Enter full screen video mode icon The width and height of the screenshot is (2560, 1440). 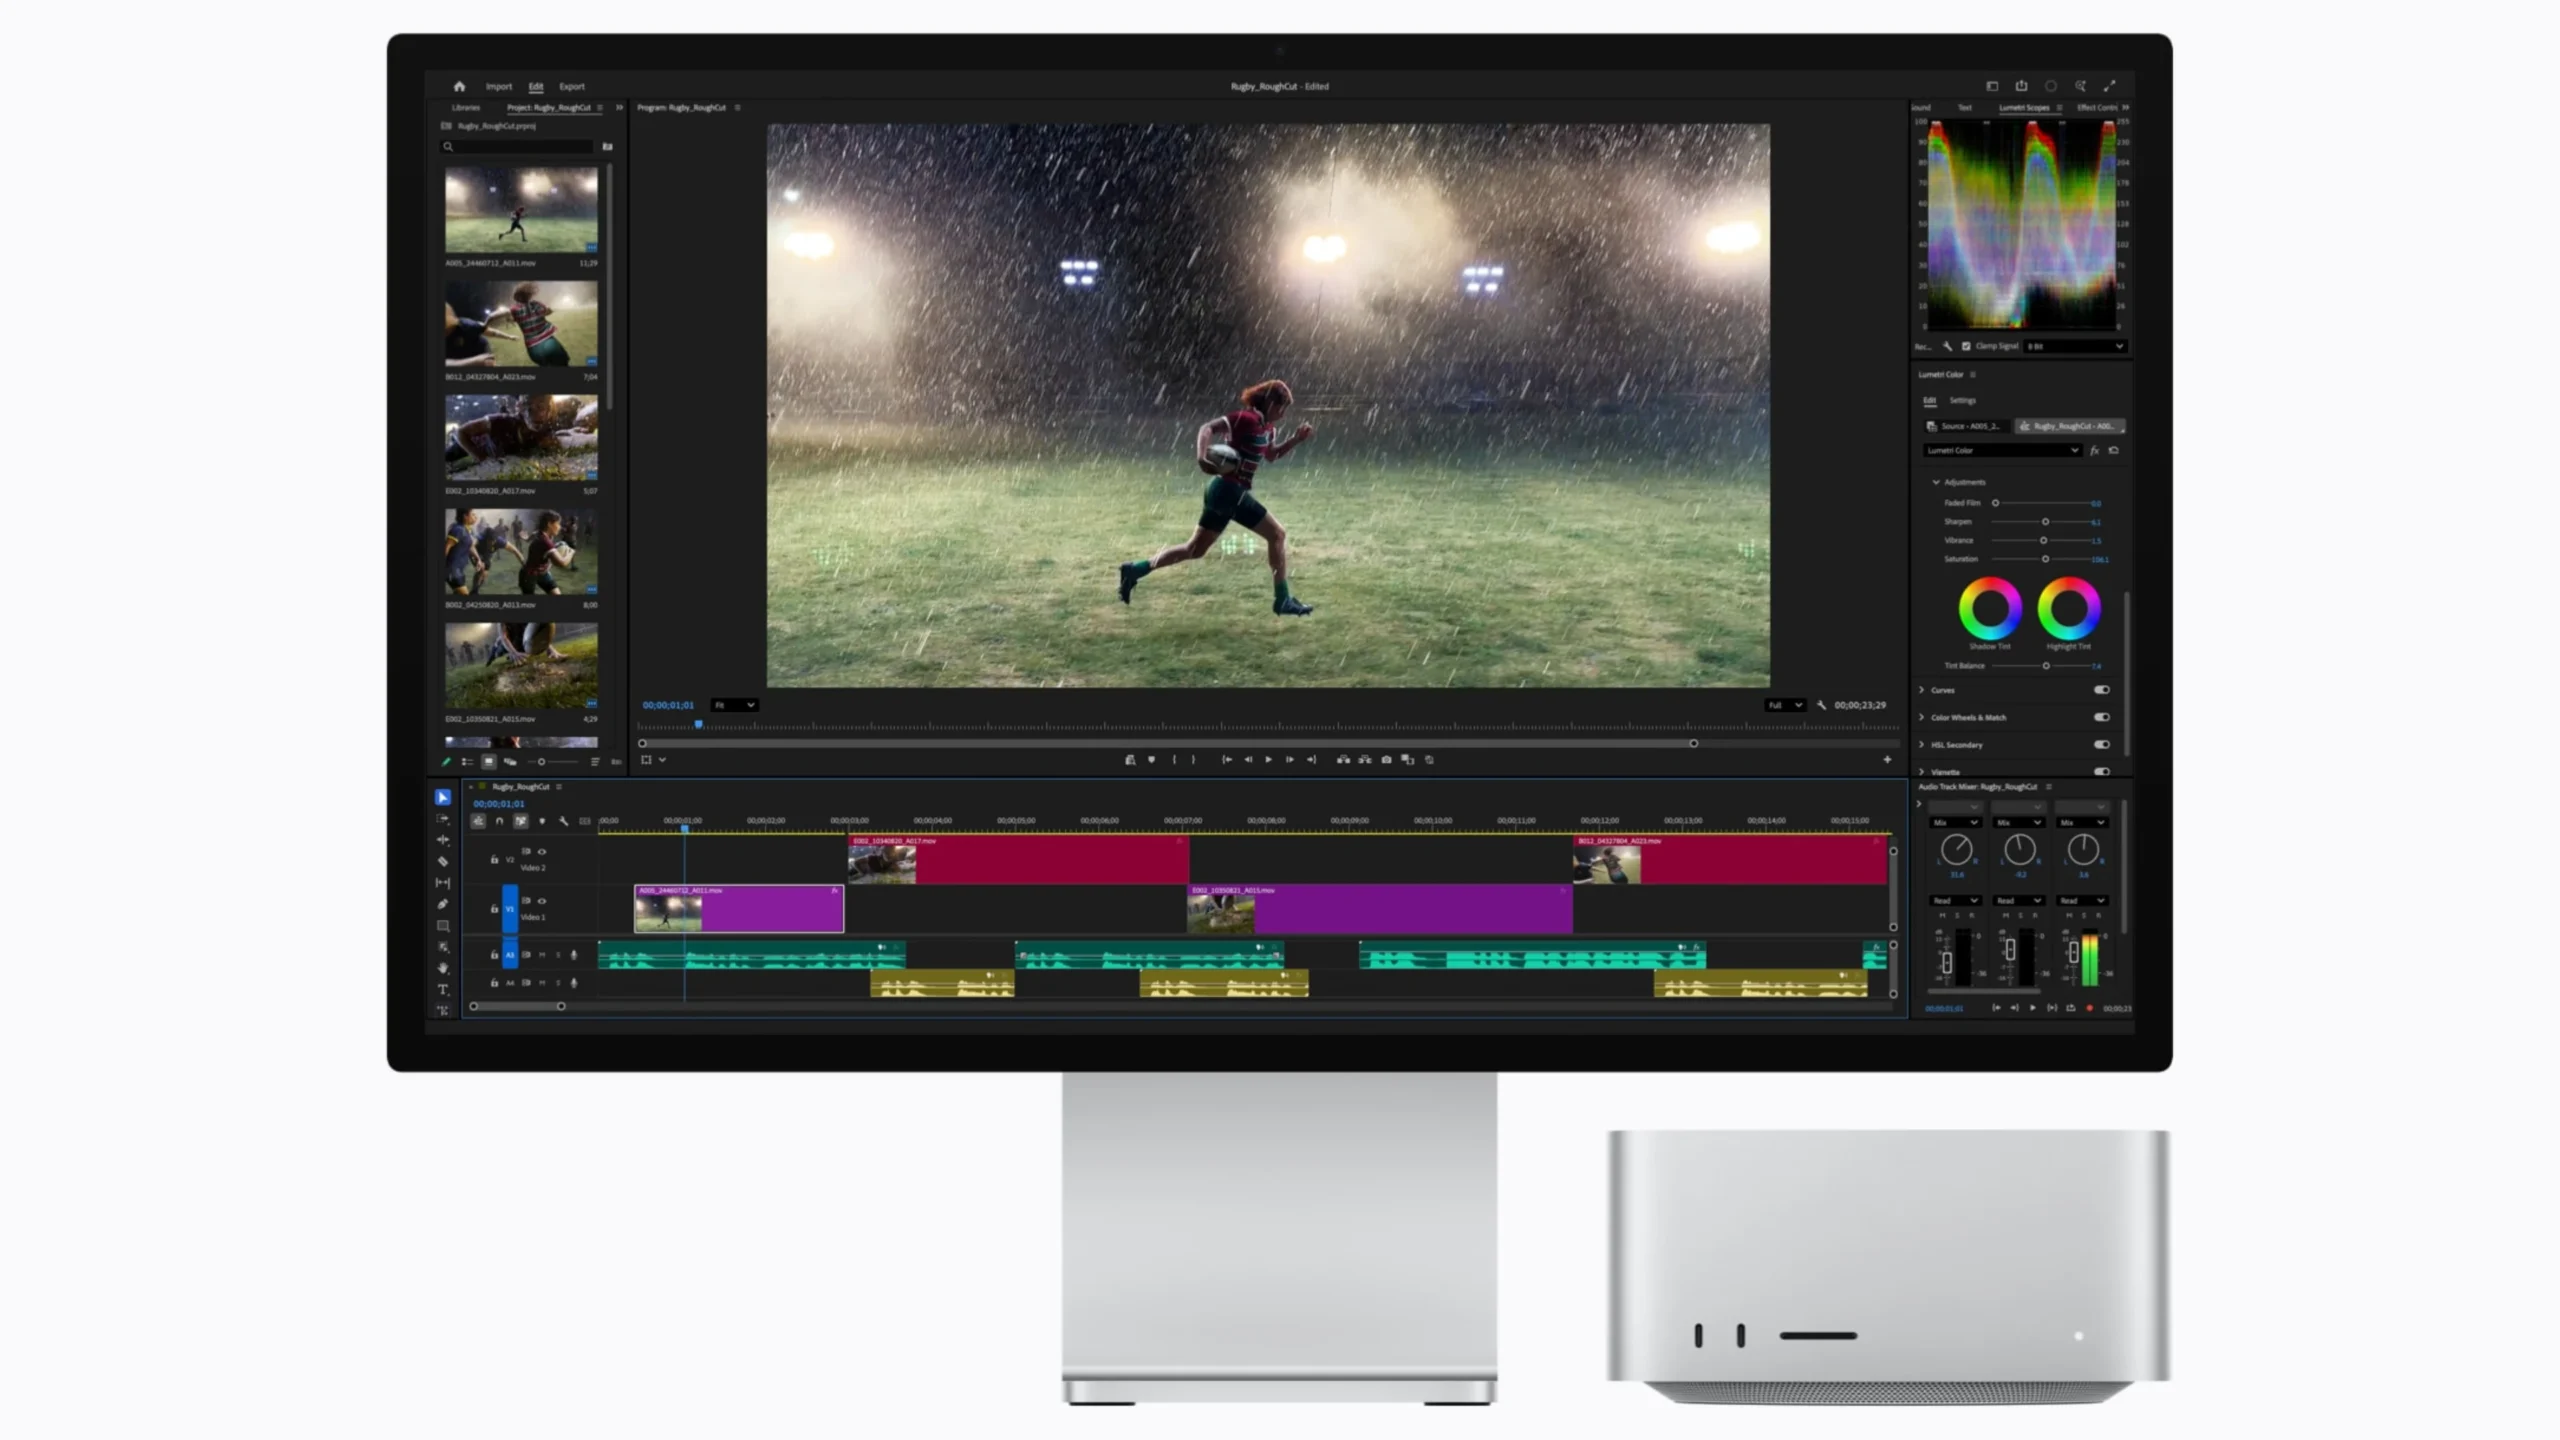pos(2109,86)
